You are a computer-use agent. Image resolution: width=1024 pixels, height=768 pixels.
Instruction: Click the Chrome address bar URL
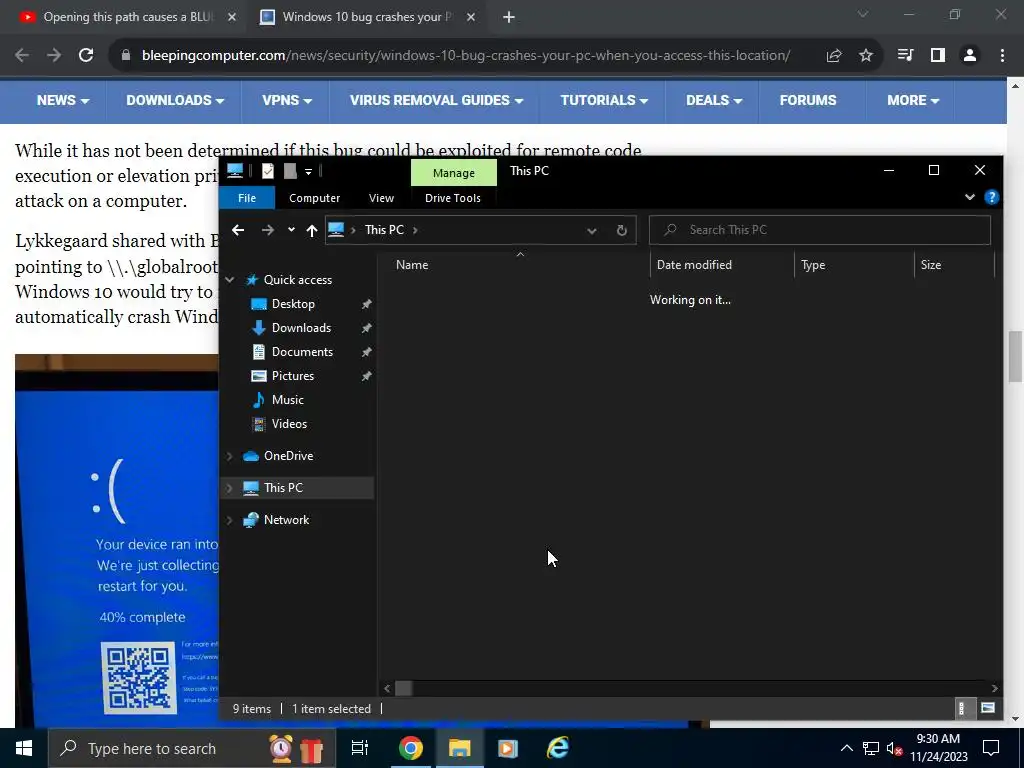[466, 56]
